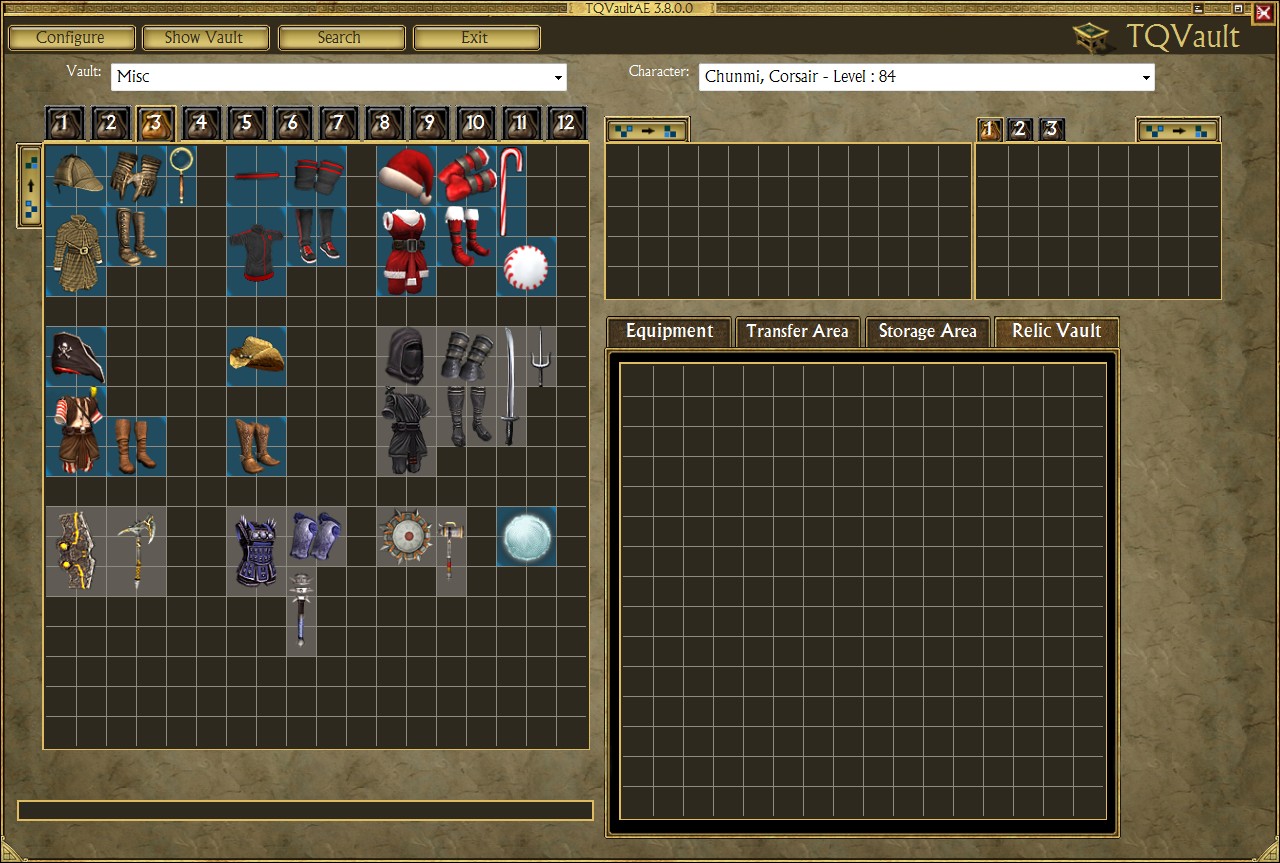The width and height of the screenshot is (1280, 863).
Task: Select the red Santa gloves
Action: click(466, 176)
